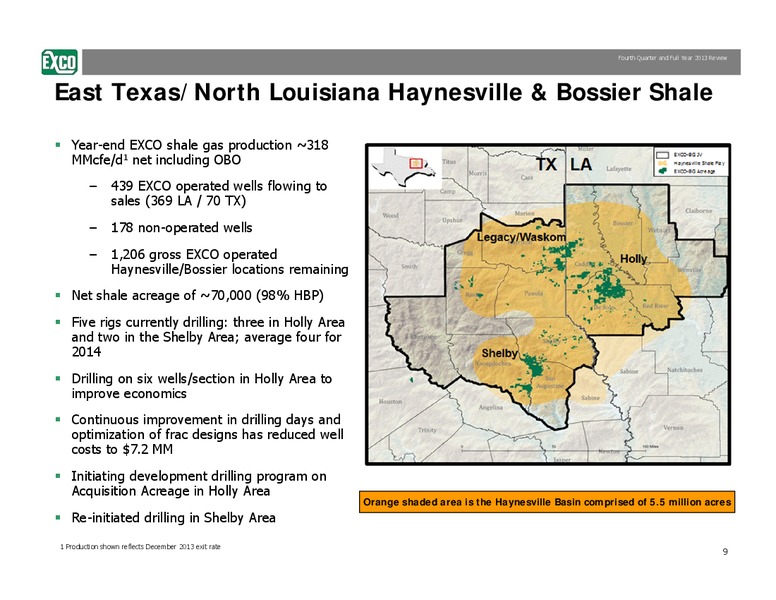Click the 'Red River' parish label on map
Viewport: 776px width, 600px height.
[655, 305]
